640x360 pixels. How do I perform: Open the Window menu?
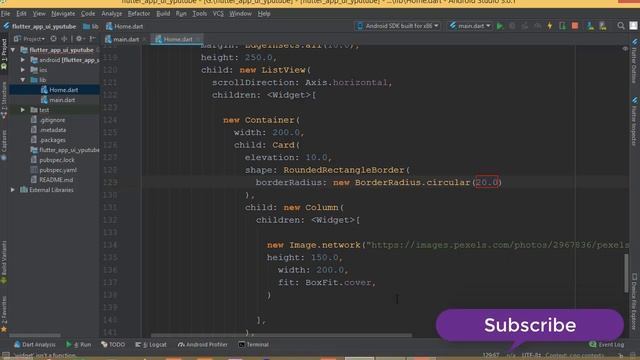(240, 13)
